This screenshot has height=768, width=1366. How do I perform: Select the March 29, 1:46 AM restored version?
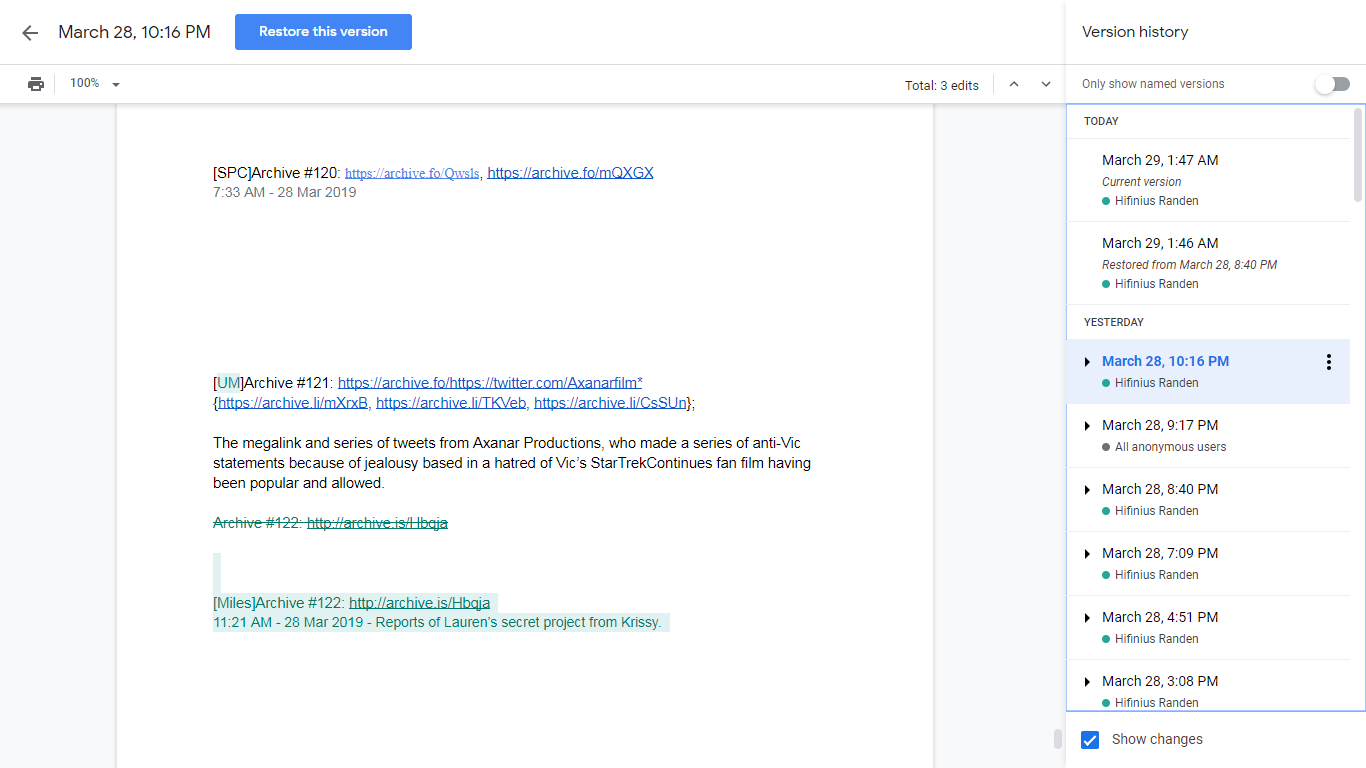pyautogui.click(x=1208, y=263)
